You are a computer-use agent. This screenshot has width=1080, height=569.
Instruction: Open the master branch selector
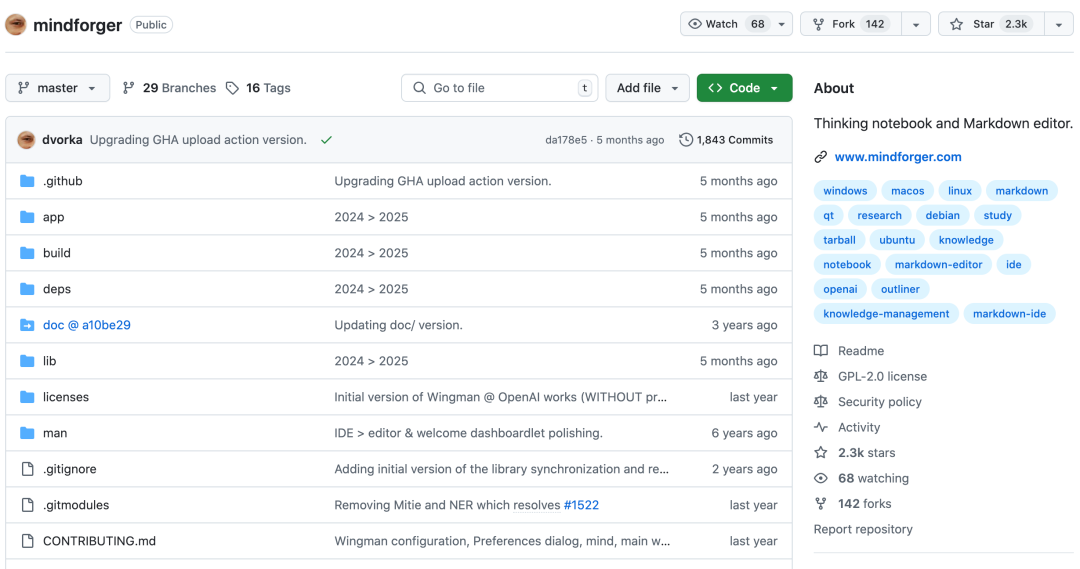pyautogui.click(x=57, y=88)
